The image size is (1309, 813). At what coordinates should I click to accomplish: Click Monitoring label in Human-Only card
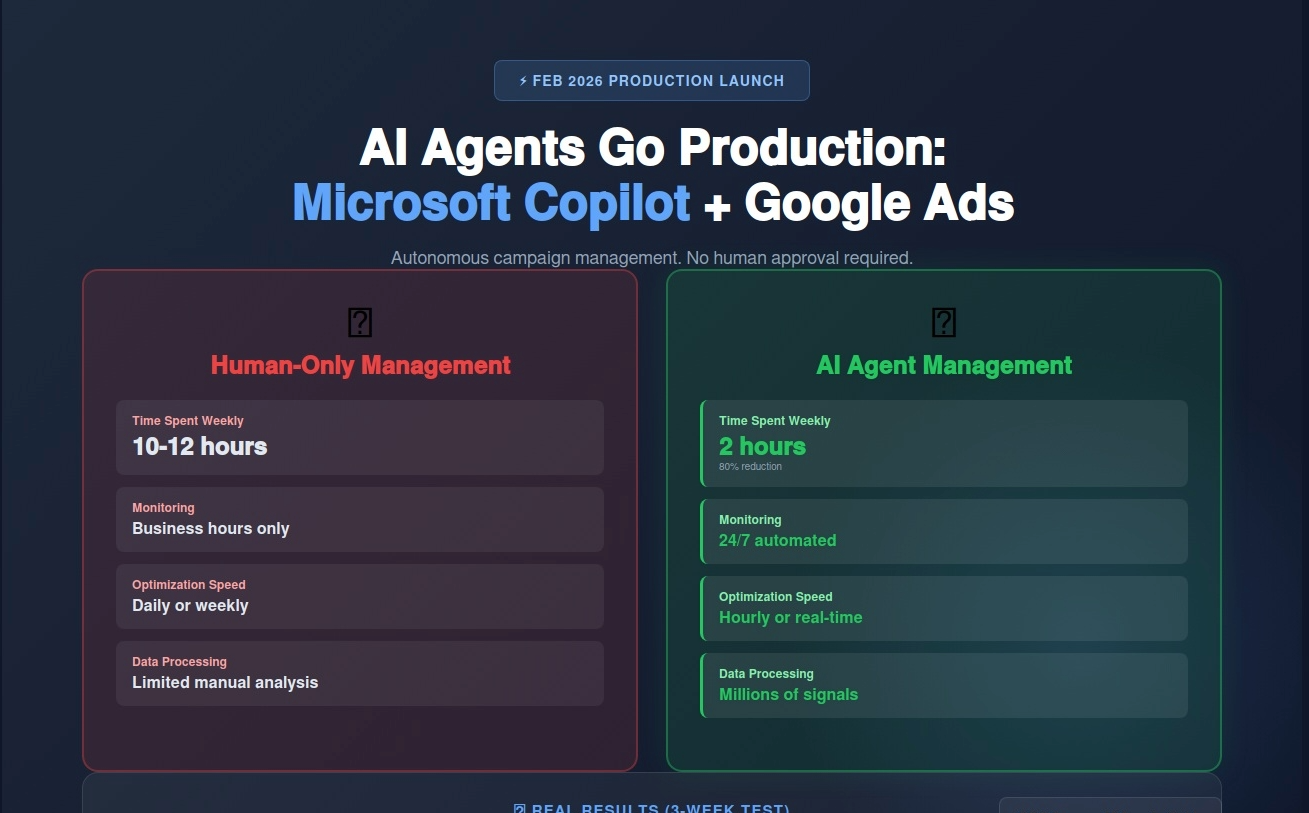163,508
